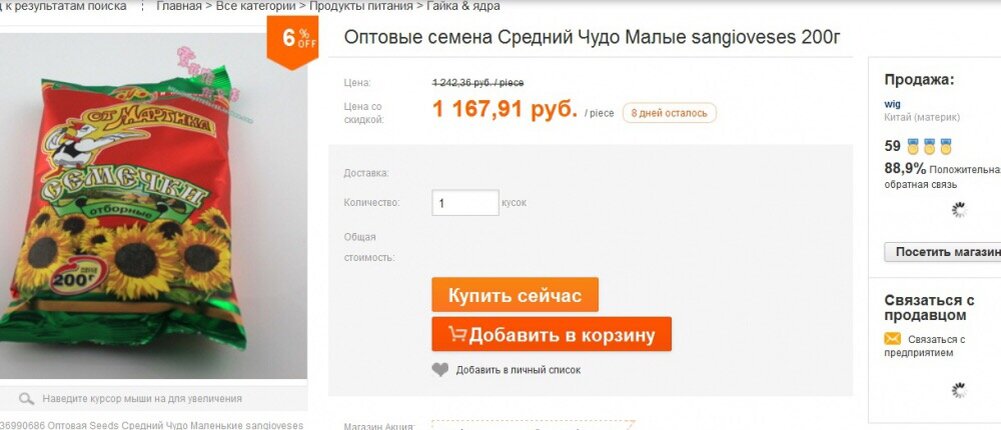The height and width of the screenshot is (430, 1001).
Task: Click the heart wishlist icon
Action: (440, 369)
